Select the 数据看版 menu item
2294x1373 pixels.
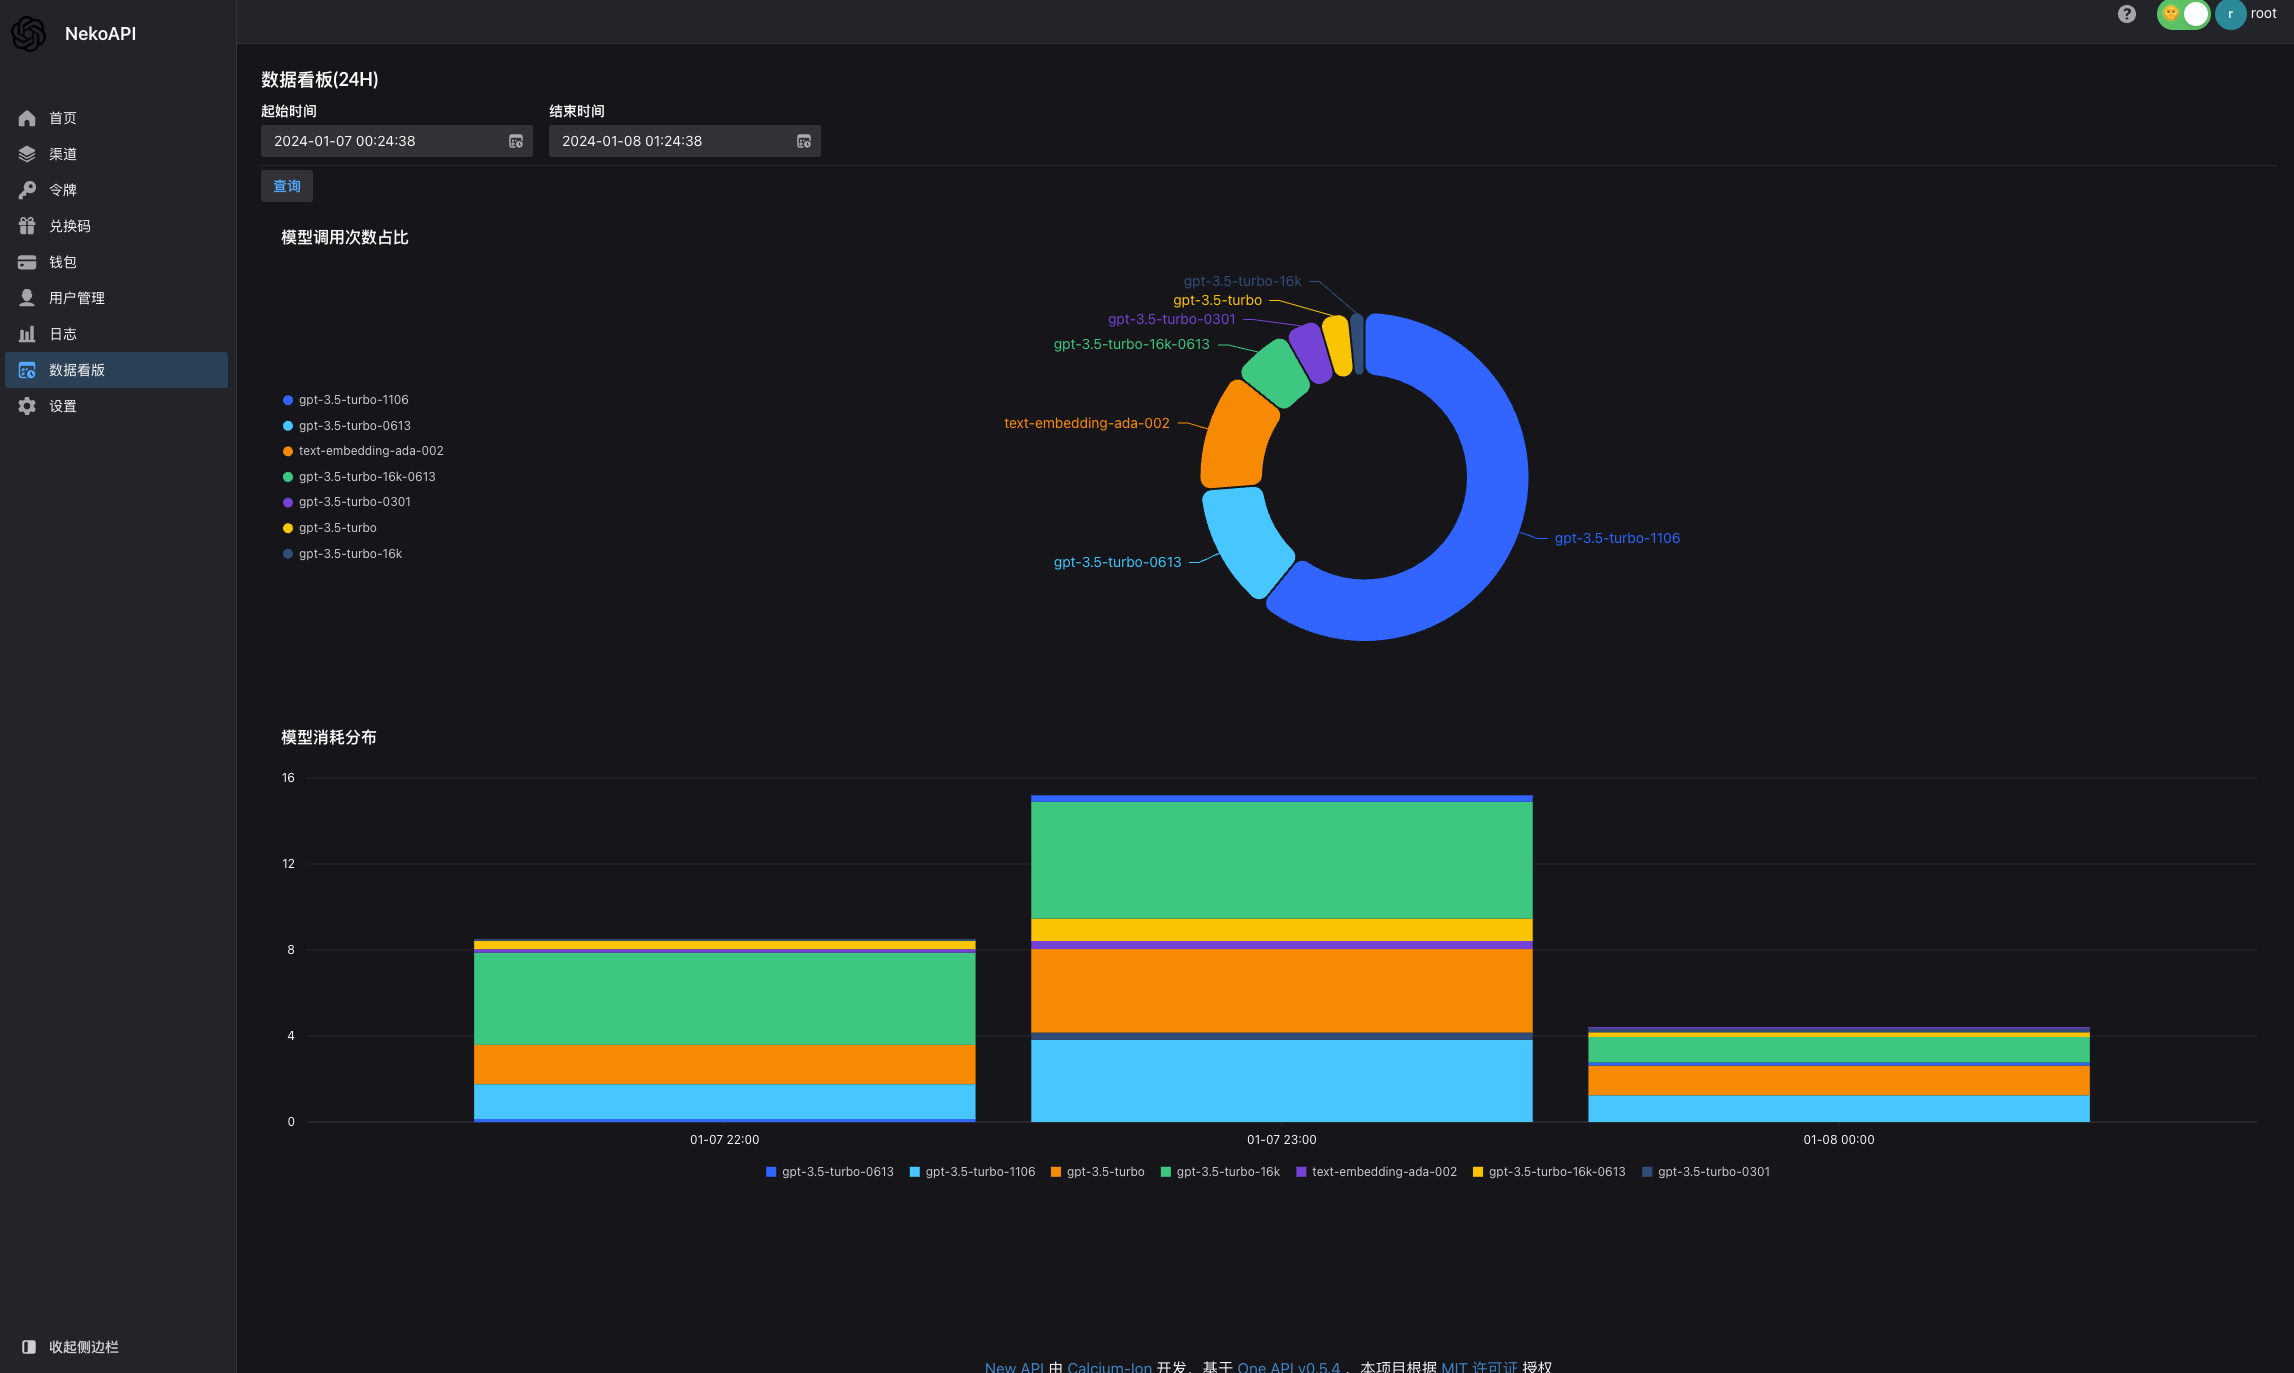pyautogui.click(x=116, y=370)
